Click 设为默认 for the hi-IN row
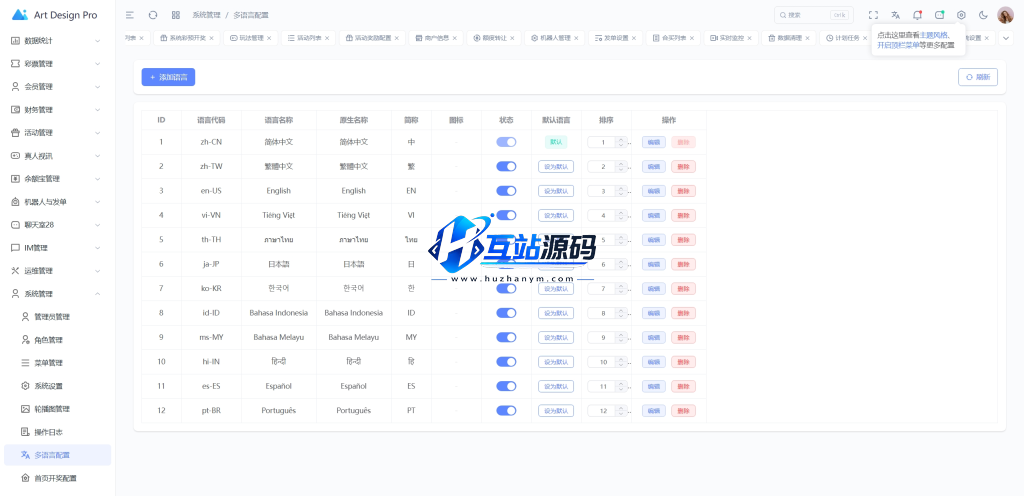The width and height of the screenshot is (1024, 496). [556, 362]
